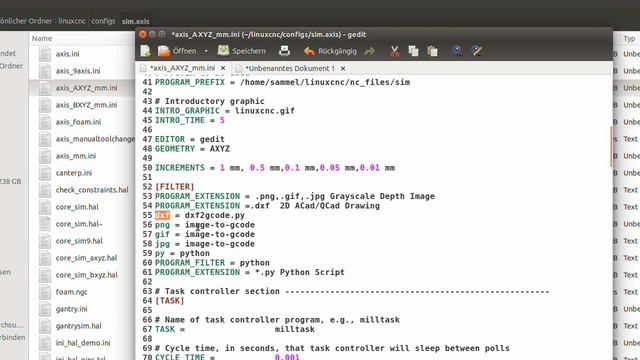Click the PROGRAM_PREFIX line 41
Image resolution: width=640 pixels, height=360 pixels.
(x=282, y=82)
